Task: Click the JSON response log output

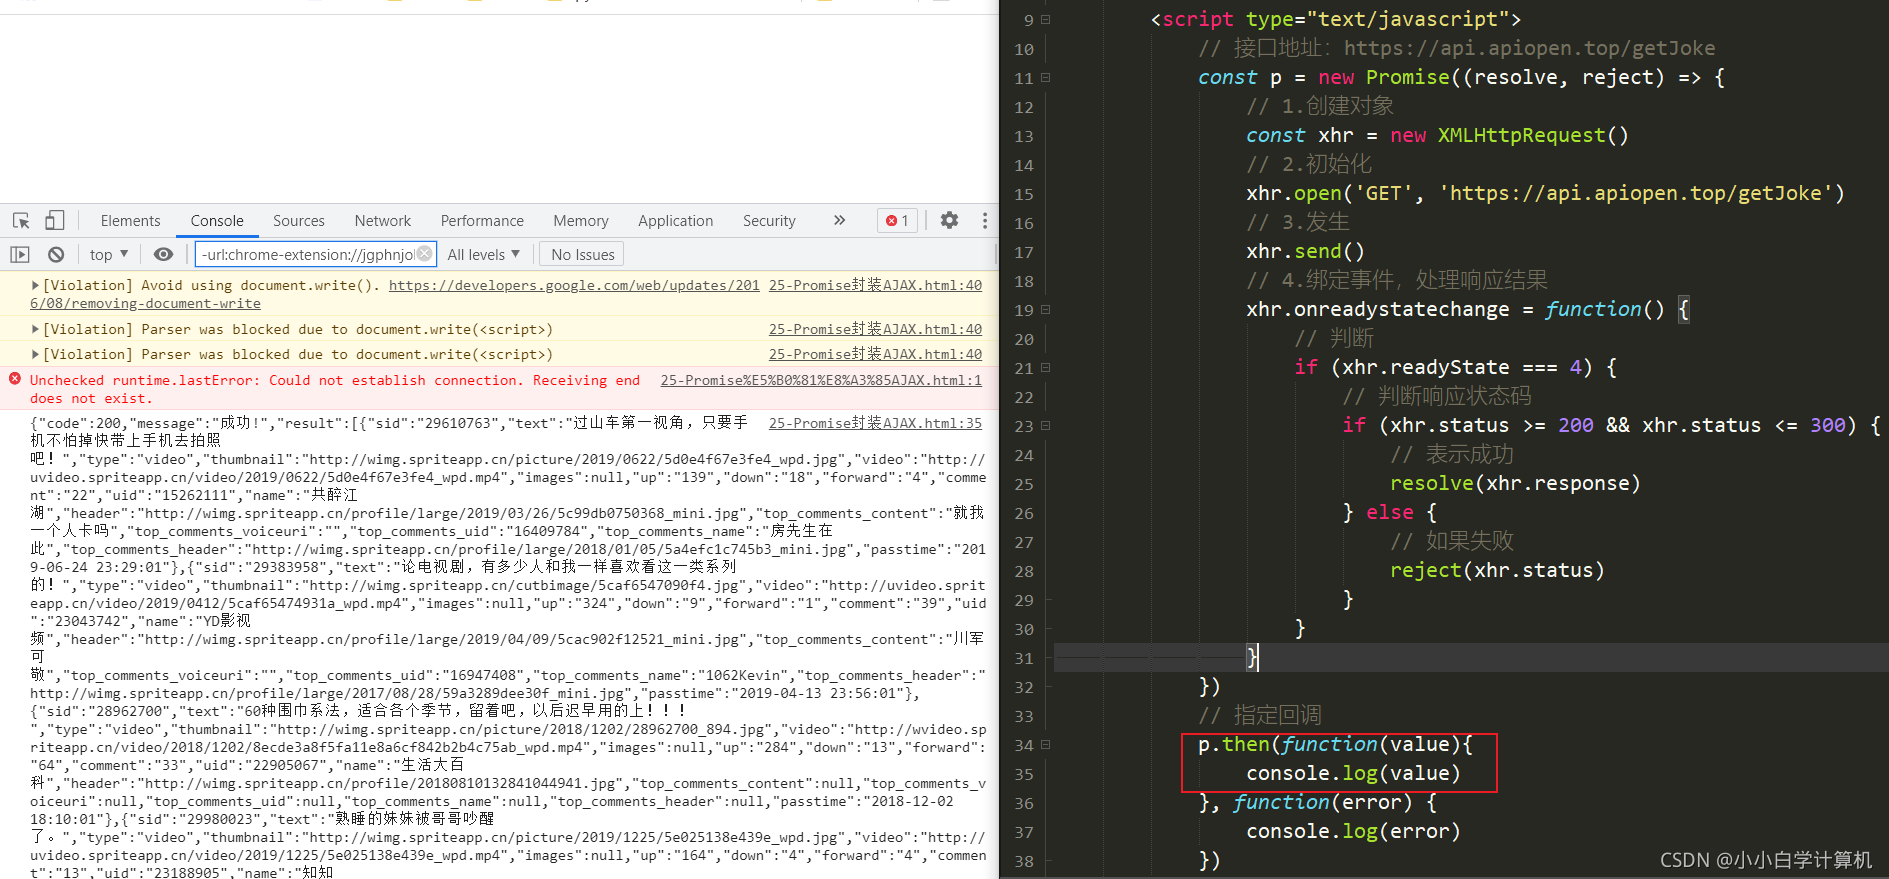Action: point(508,647)
